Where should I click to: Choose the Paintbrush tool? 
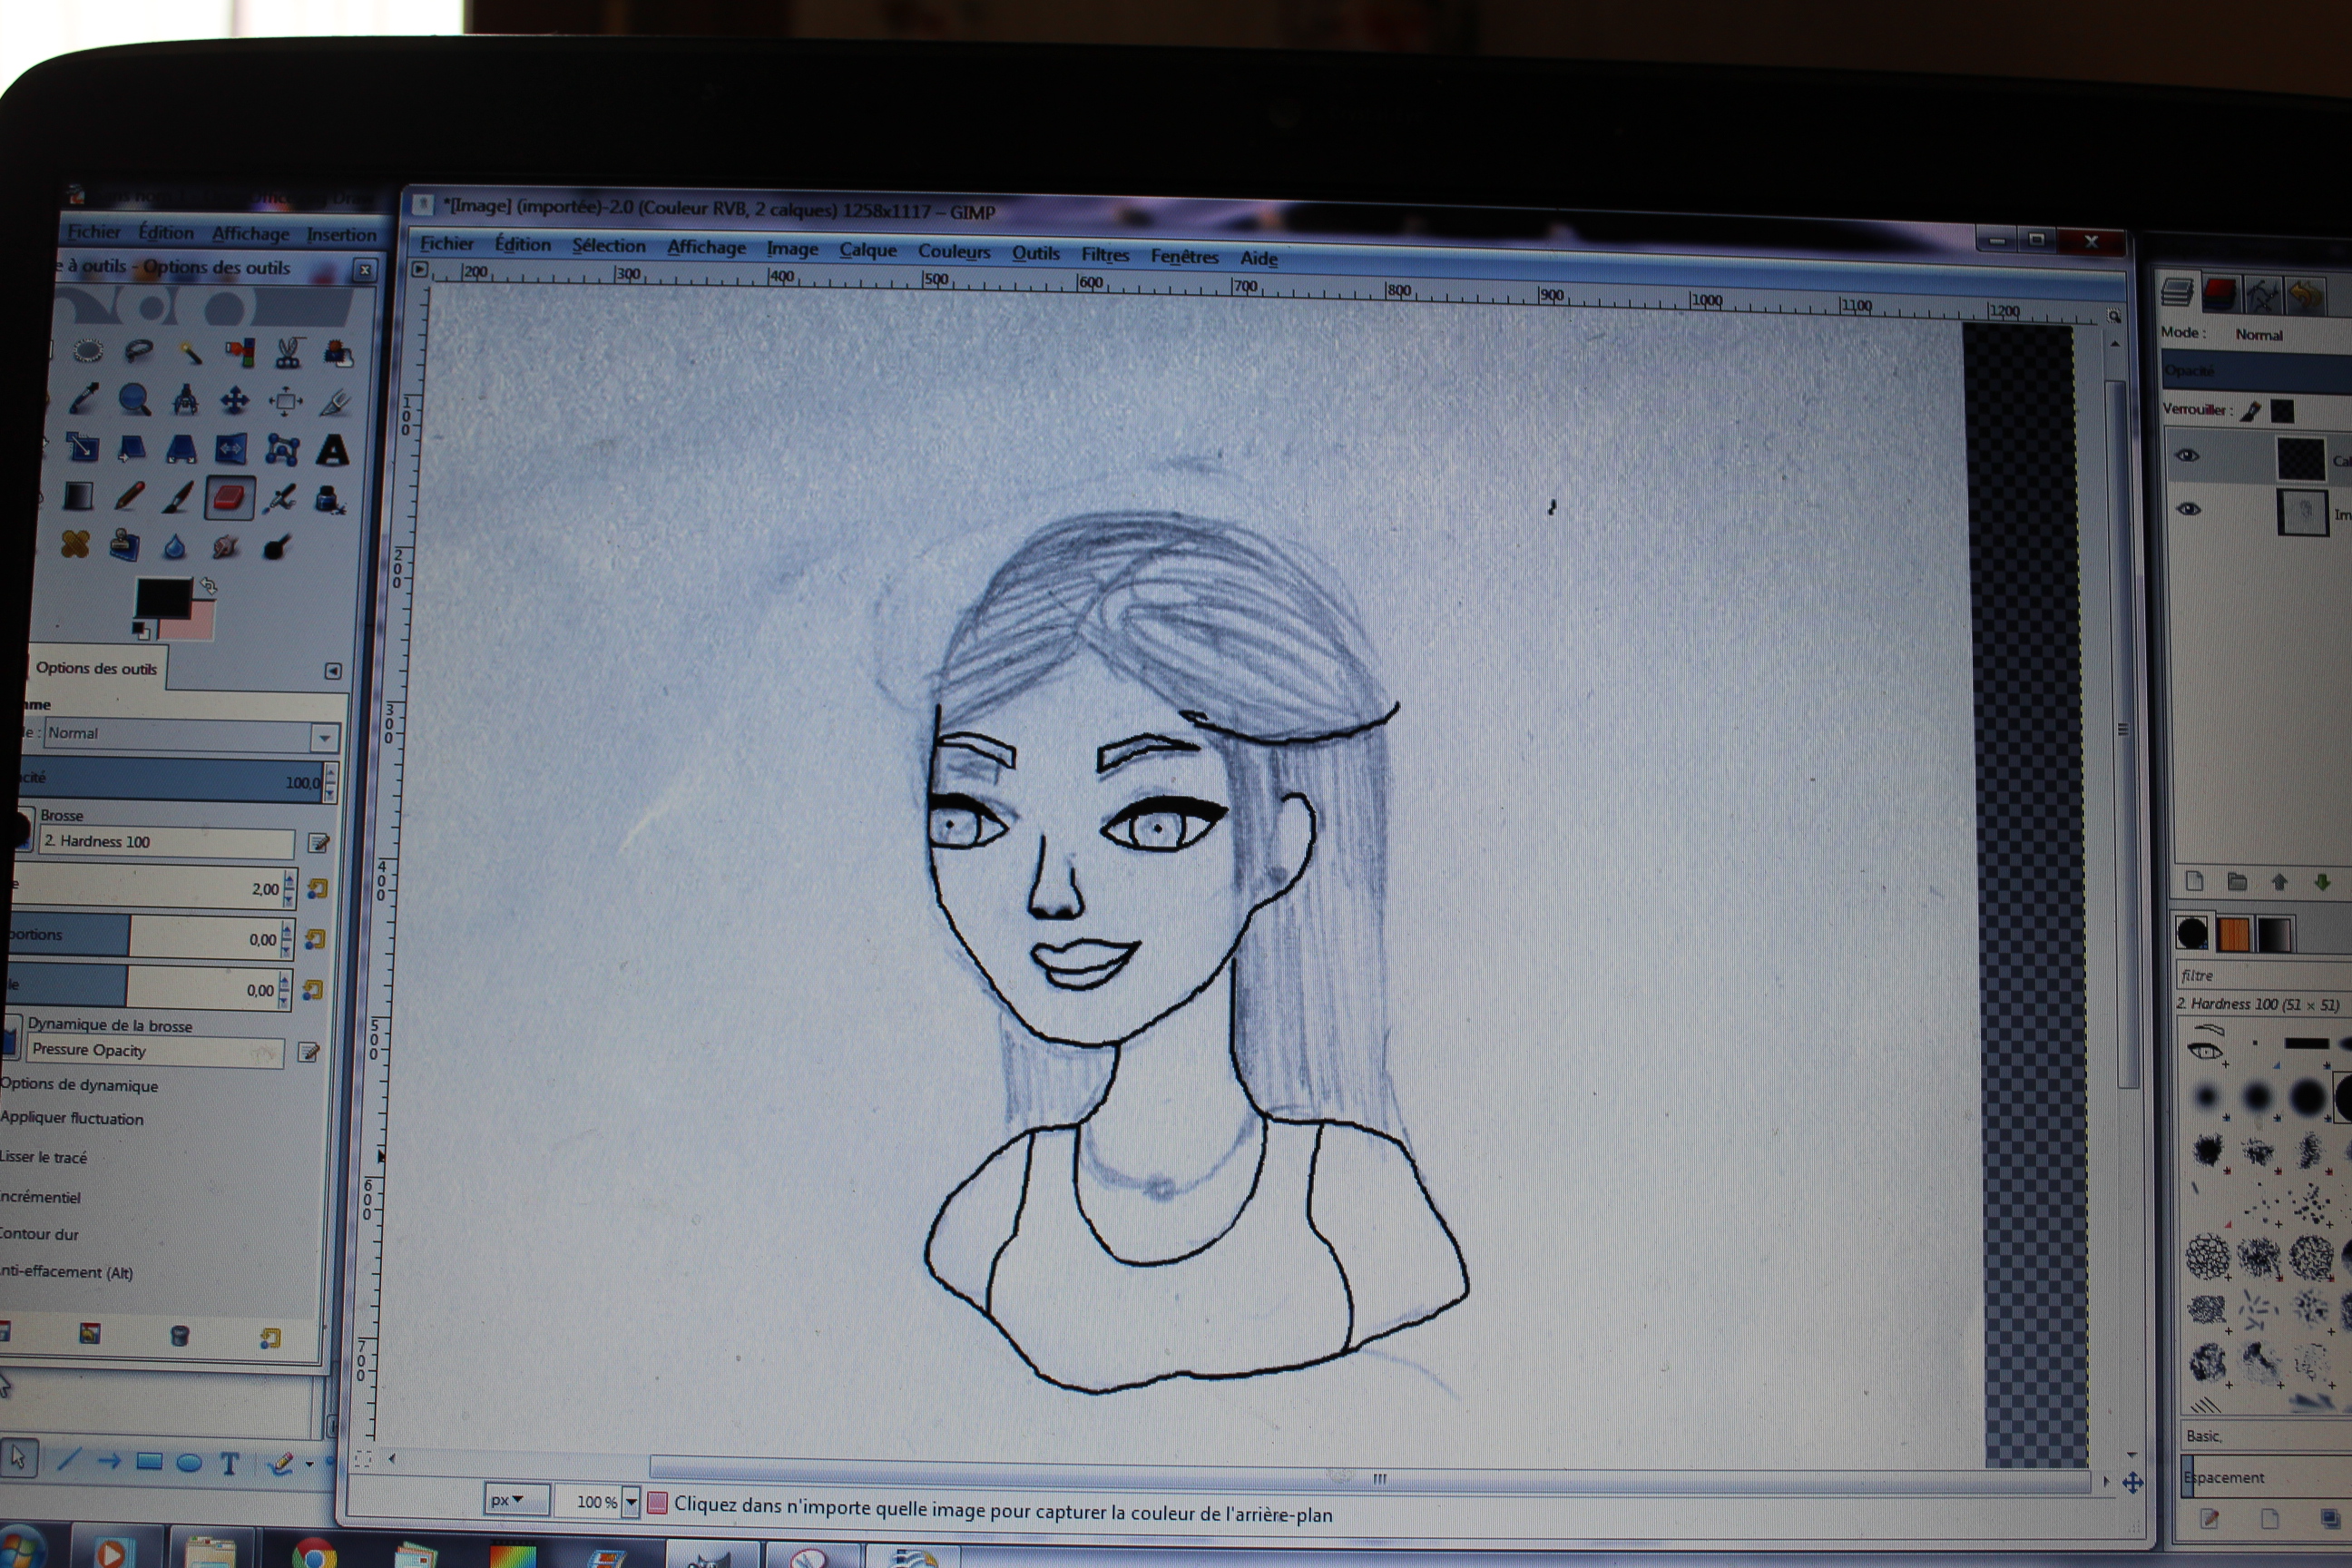(x=179, y=497)
